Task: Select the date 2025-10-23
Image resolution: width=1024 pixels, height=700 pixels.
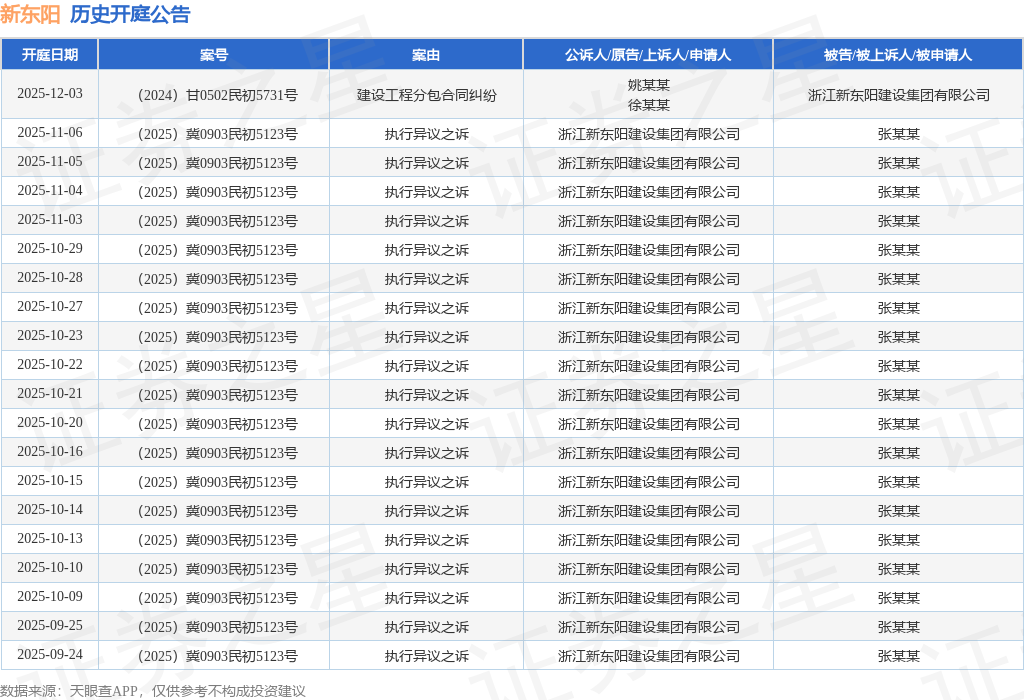Action: point(50,335)
